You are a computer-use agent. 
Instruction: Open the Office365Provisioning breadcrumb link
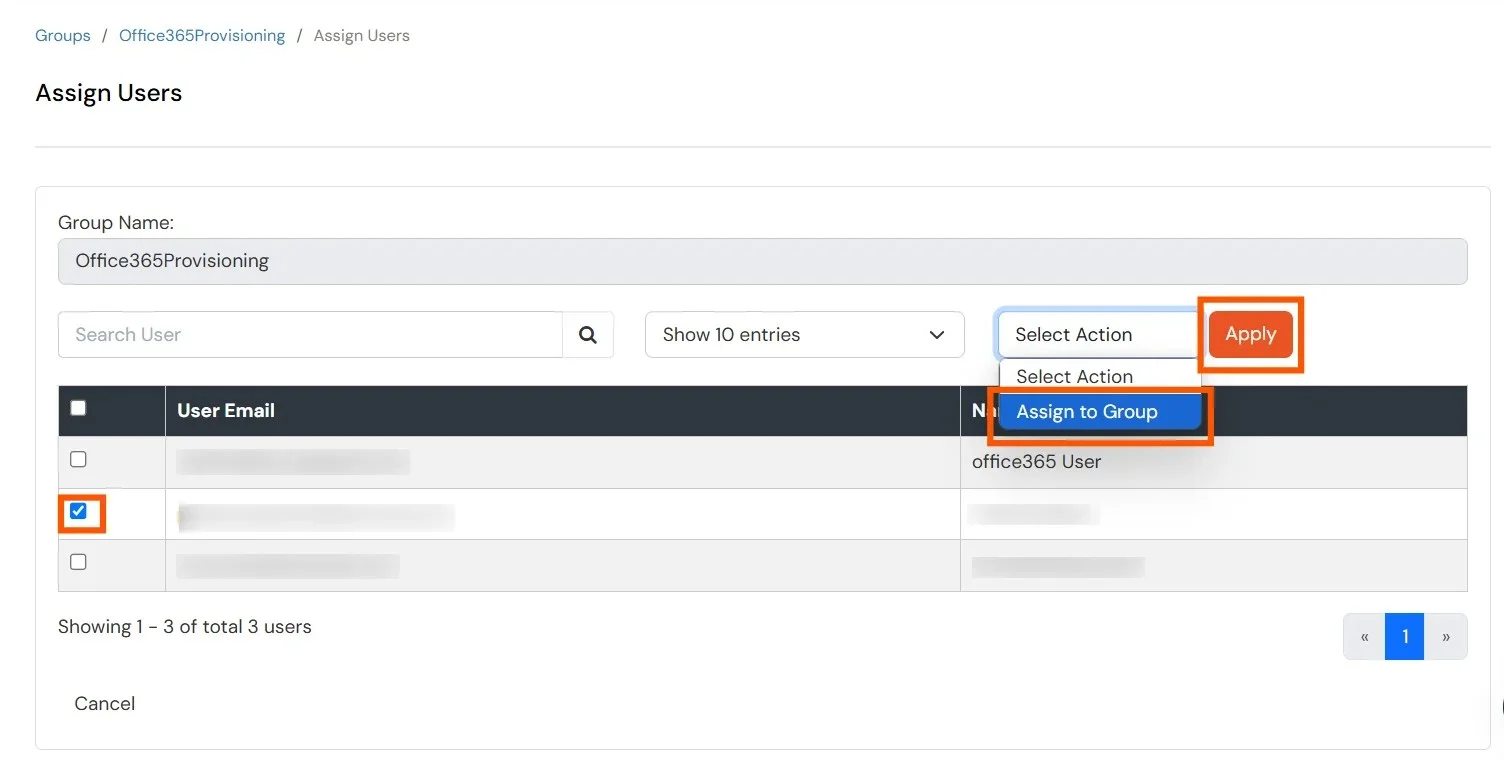[x=201, y=35]
